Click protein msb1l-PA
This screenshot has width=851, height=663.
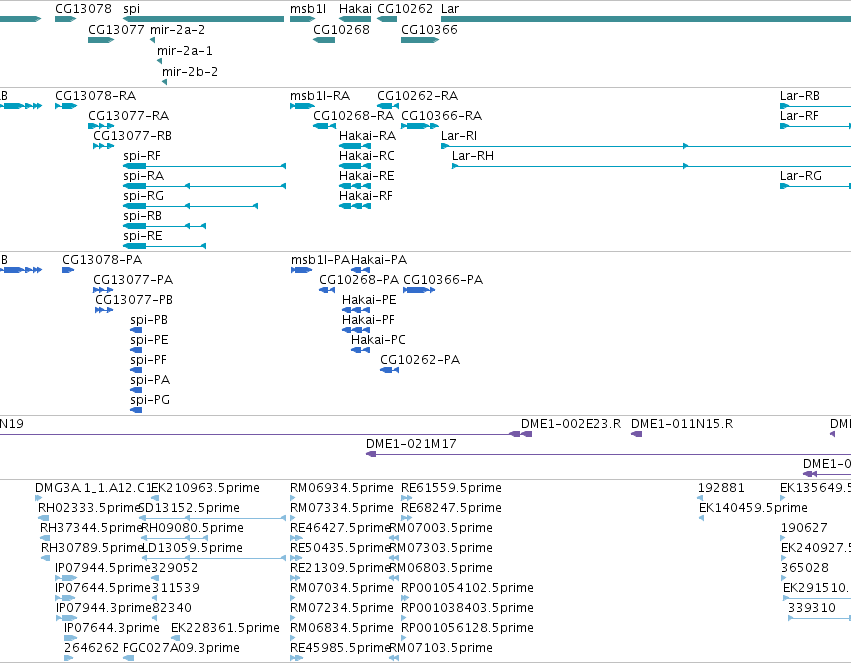tap(321, 259)
